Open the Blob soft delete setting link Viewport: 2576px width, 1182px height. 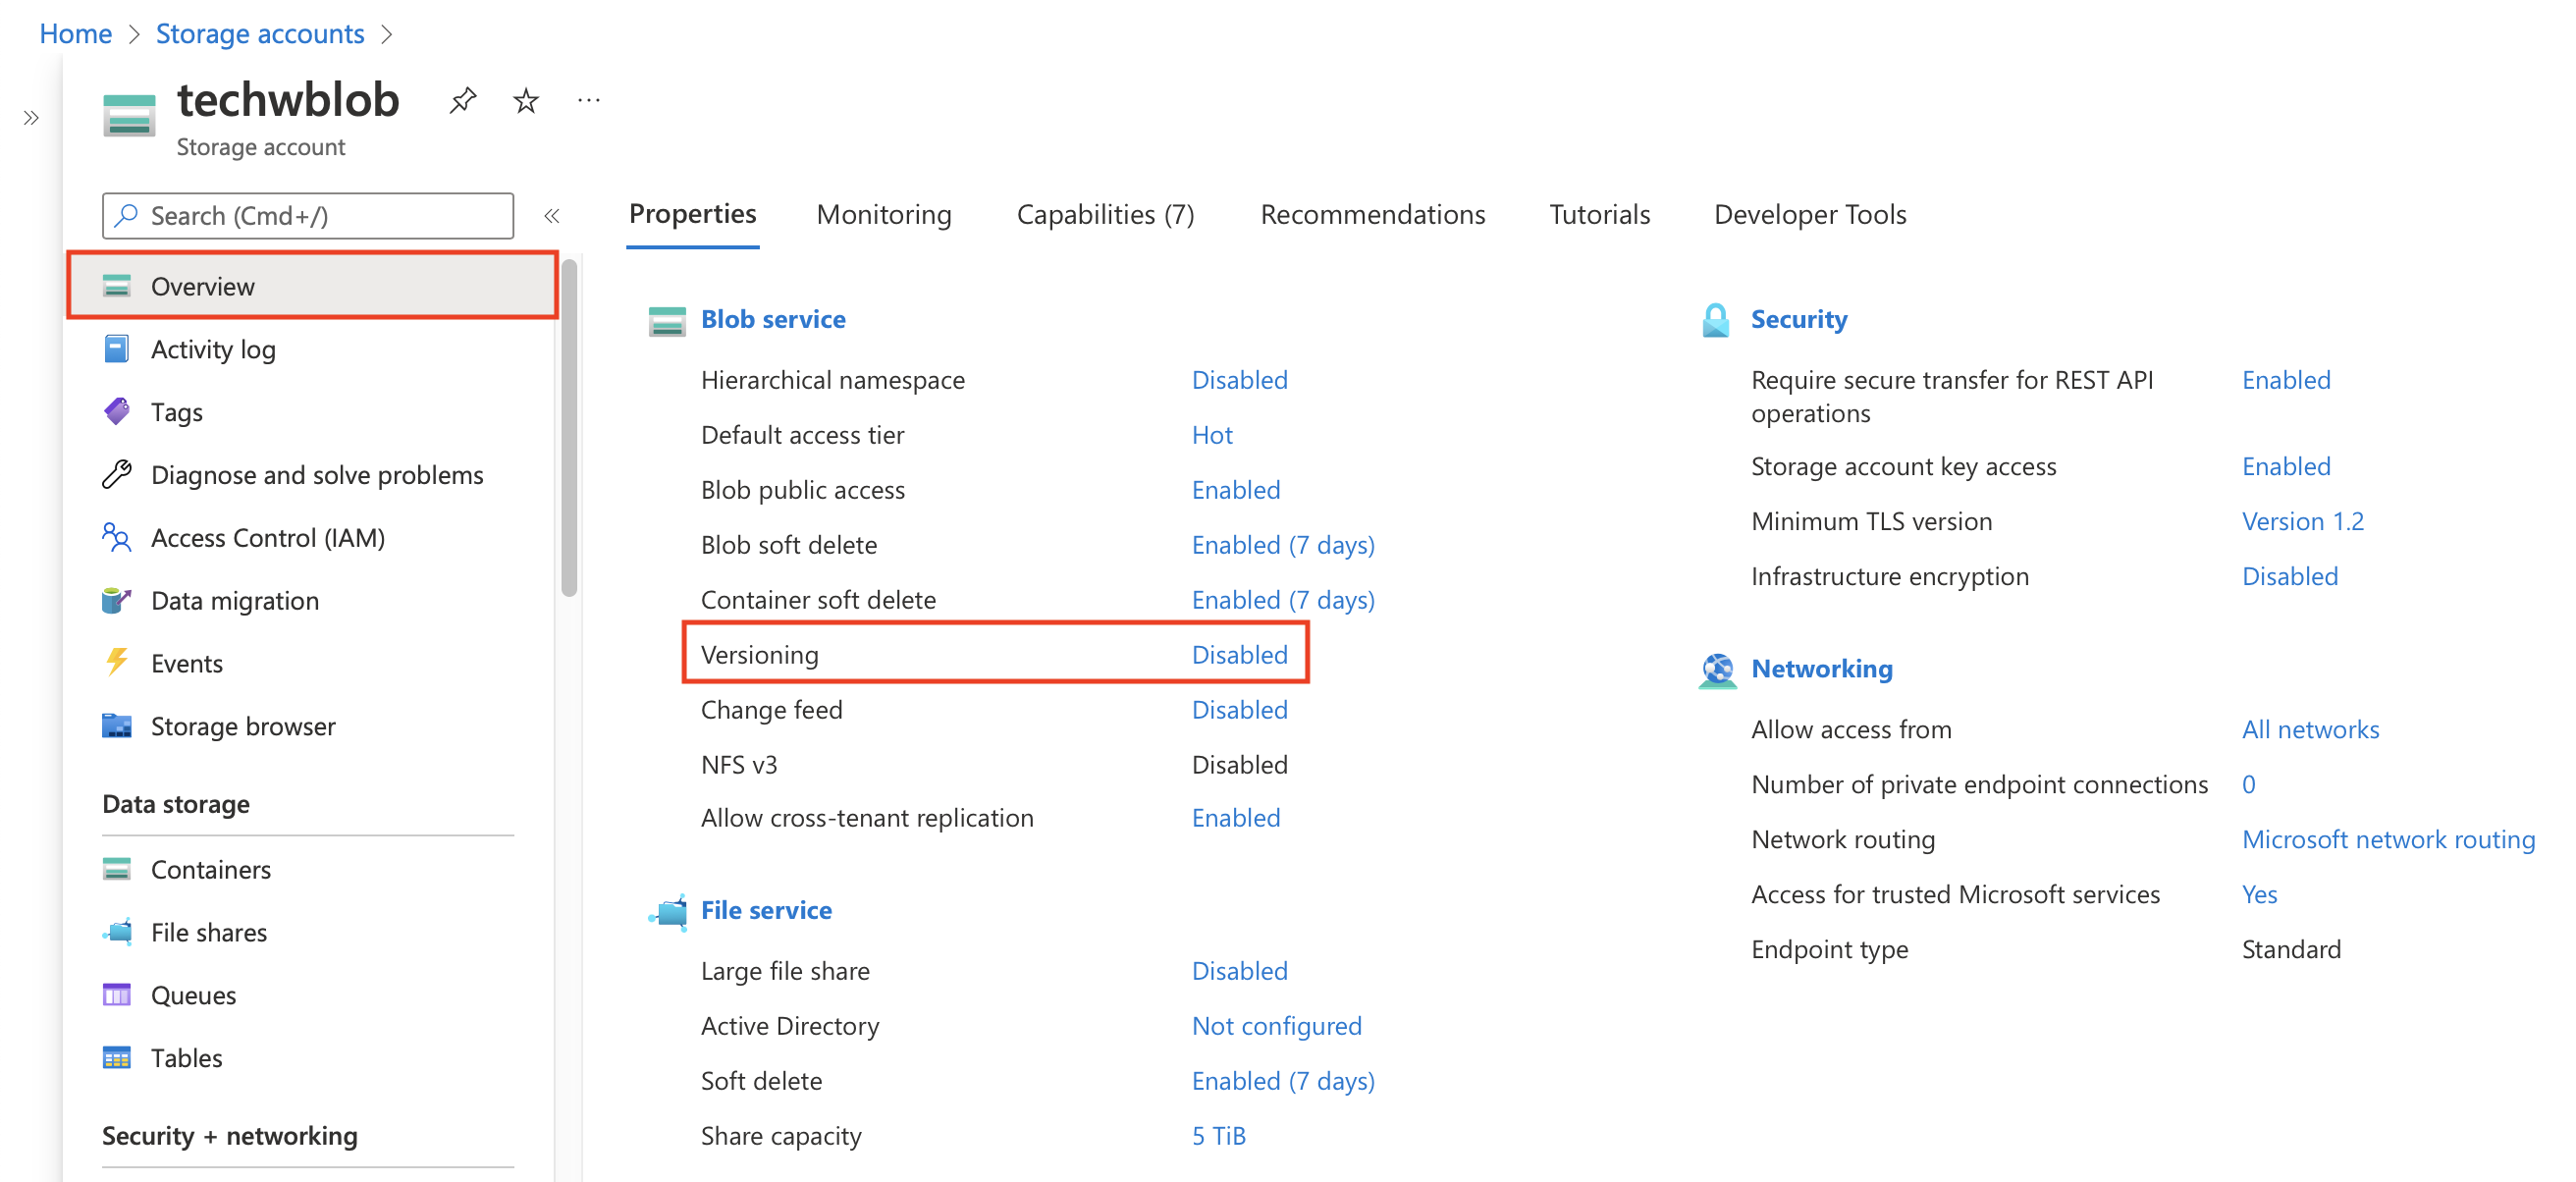tap(1282, 545)
